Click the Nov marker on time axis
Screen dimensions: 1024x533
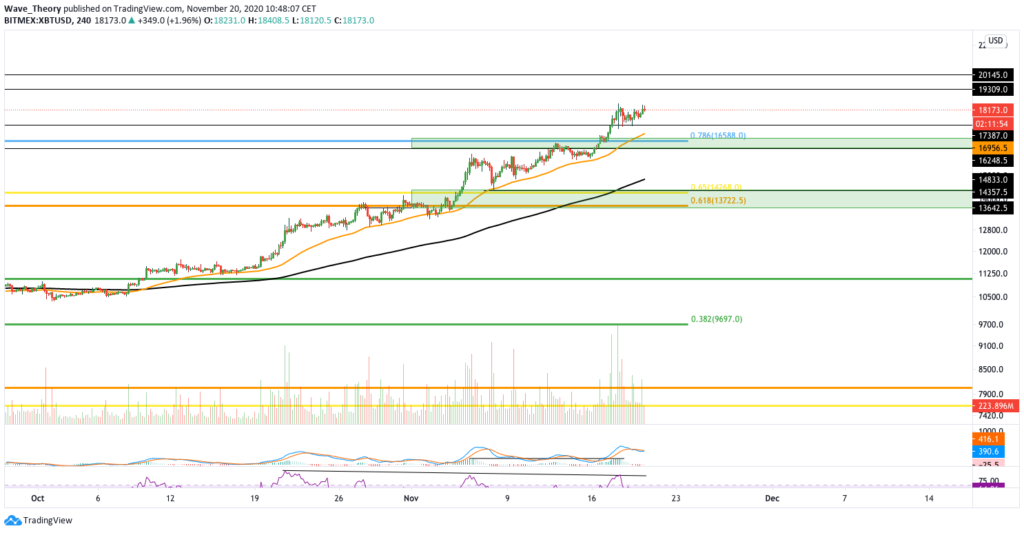point(411,498)
